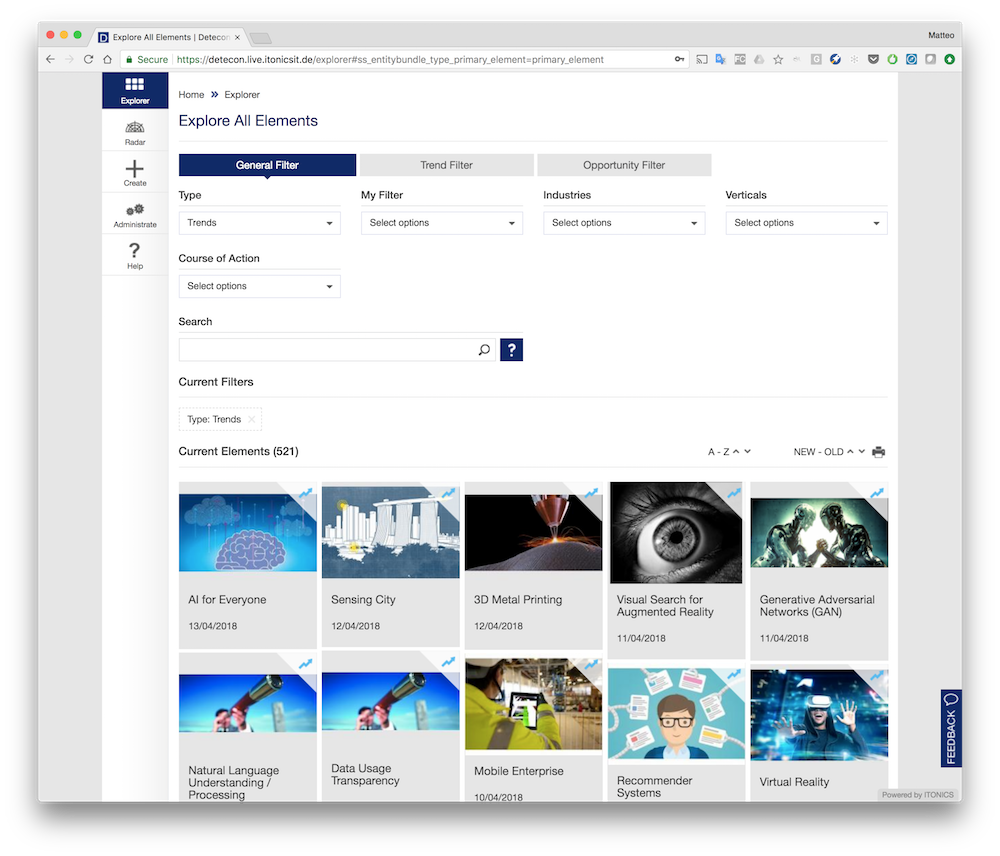Click into the Search text field
Screen dimensions: 1000x856
328,350
